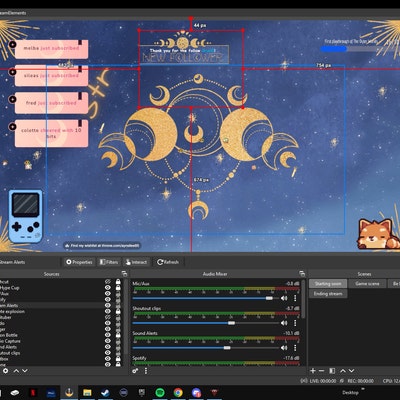Viewport: 400px width, 400px height.
Task: Mute the Shoutout clips speaker icon
Action: [284, 323]
